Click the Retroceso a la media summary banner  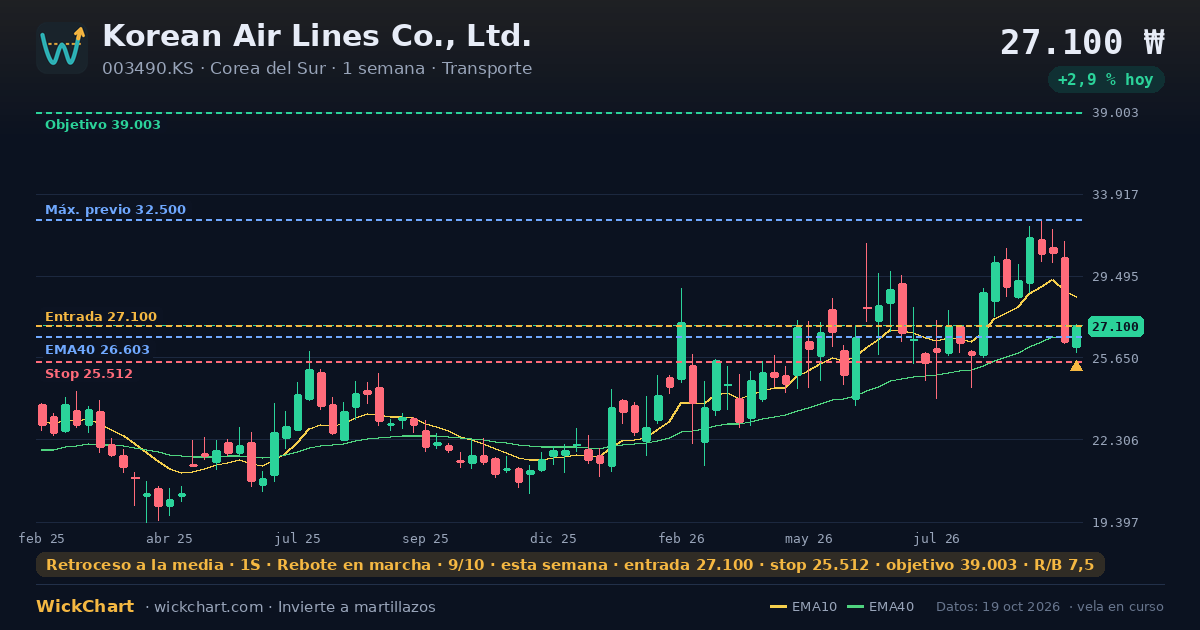(570, 565)
